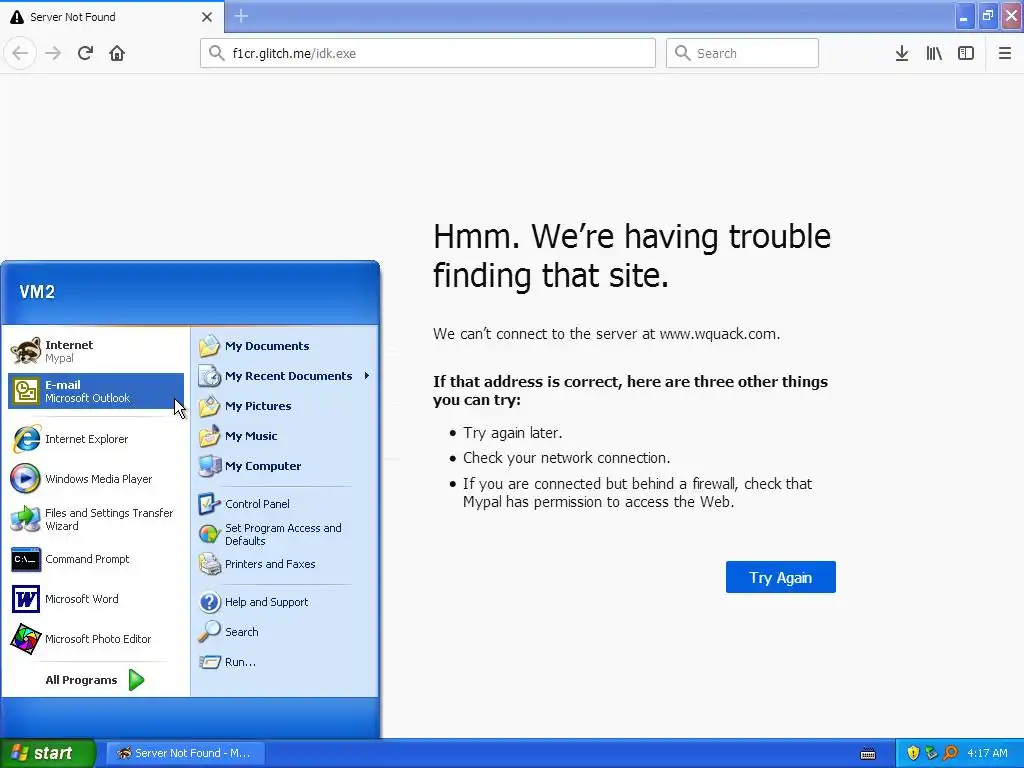Viewport: 1024px width, 768px height.
Task: Click the magnifier tray icon
Action: pos(950,753)
